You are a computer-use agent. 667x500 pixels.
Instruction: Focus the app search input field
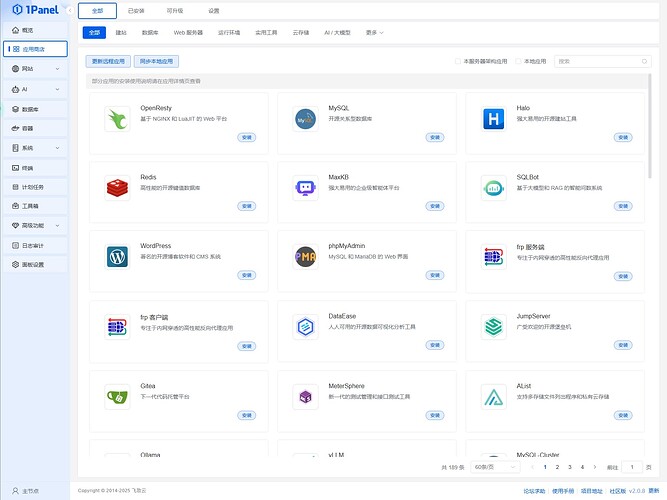(602, 61)
